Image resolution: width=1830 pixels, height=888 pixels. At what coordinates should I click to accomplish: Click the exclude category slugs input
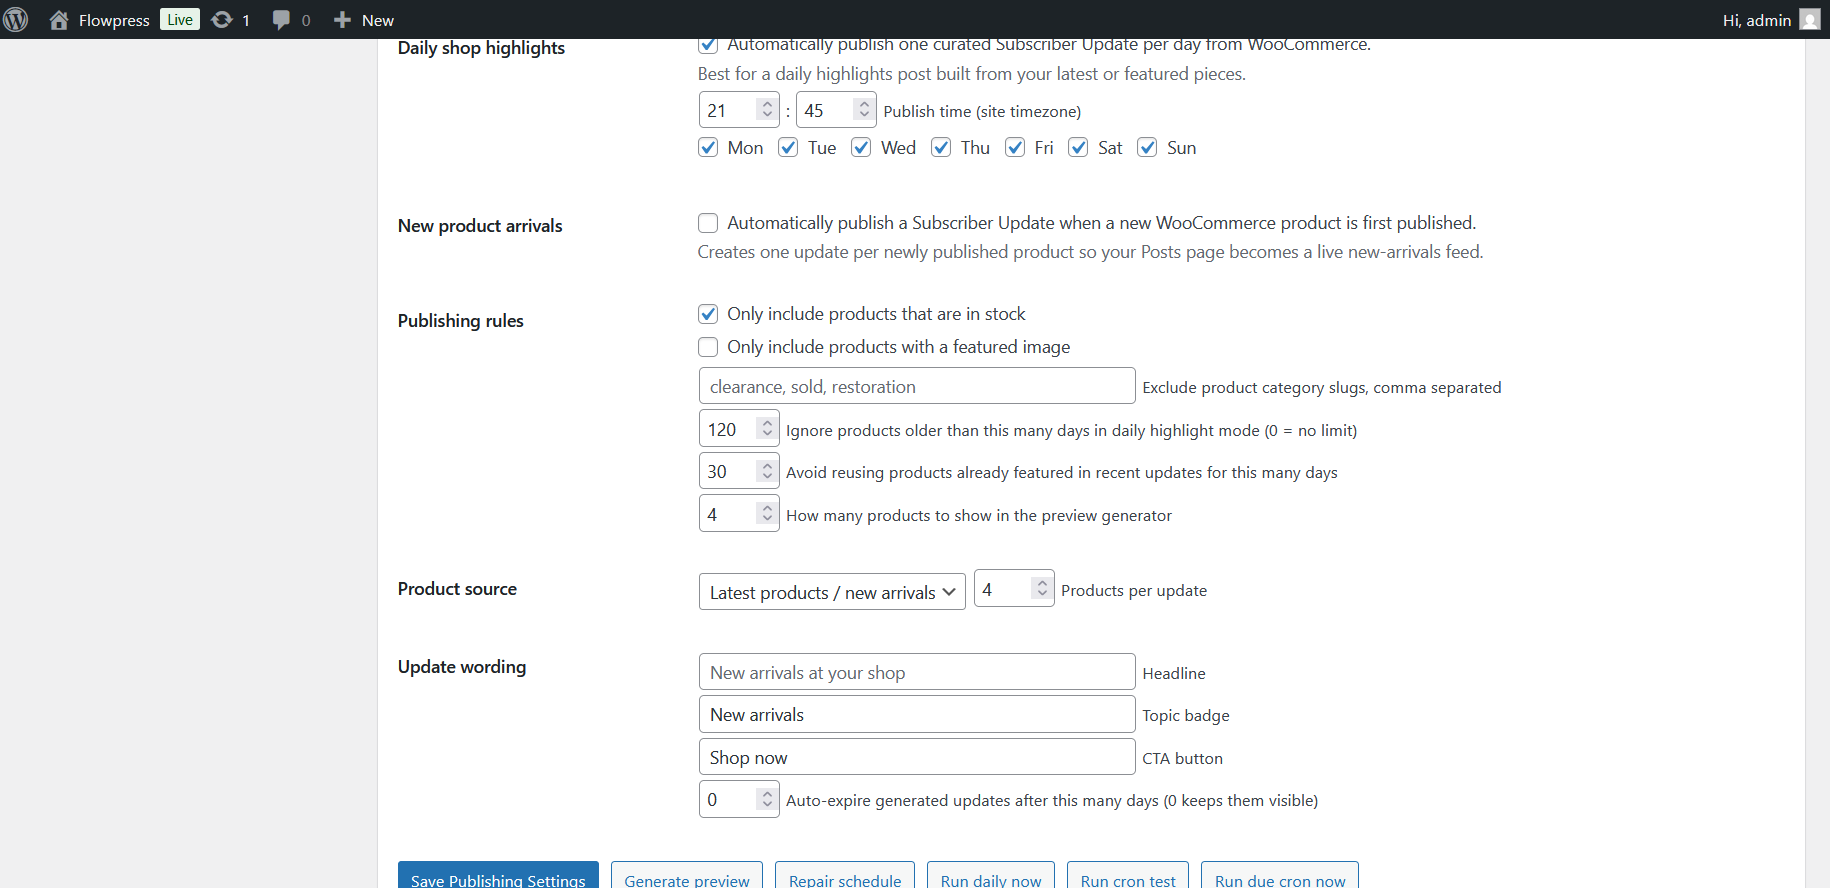click(x=917, y=386)
